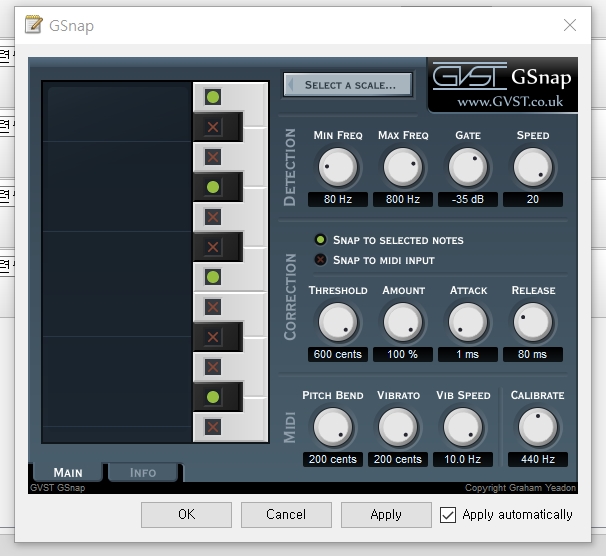Click the Pitch Bend knob

(333, 427)
